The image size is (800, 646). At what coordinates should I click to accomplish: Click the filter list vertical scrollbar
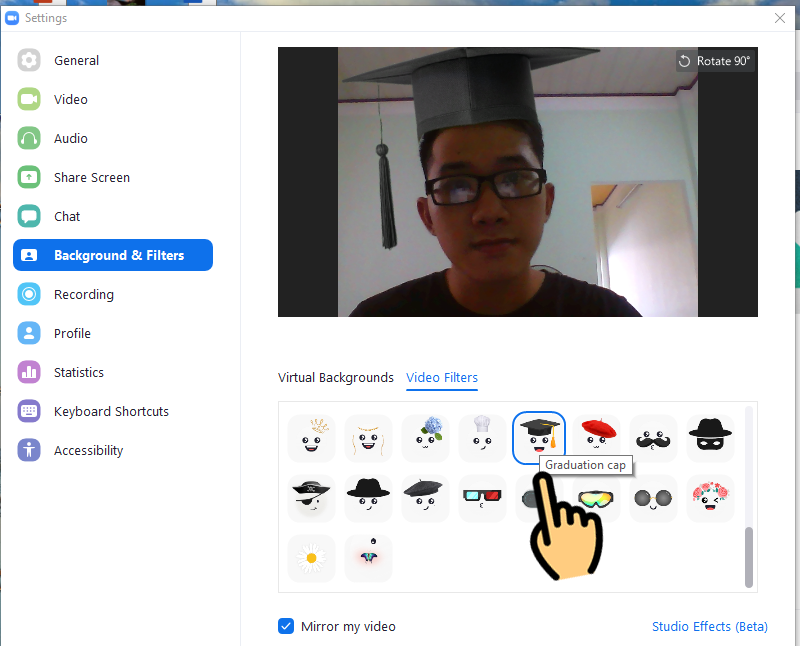point(749,555)
